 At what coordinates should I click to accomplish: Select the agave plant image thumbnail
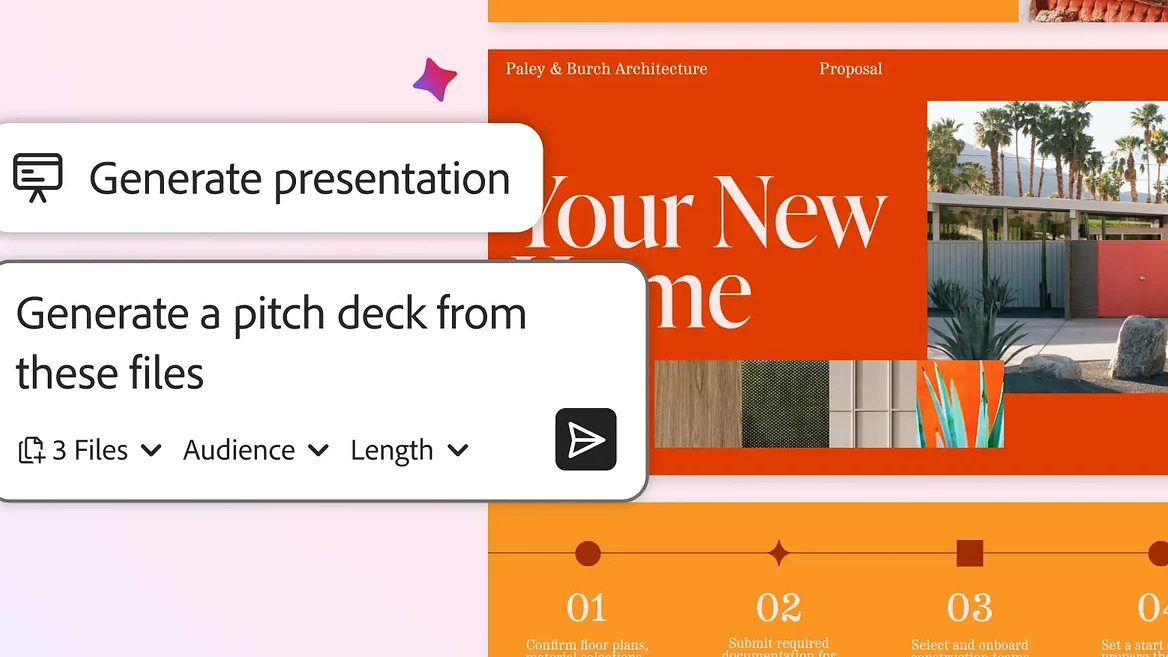960,405
